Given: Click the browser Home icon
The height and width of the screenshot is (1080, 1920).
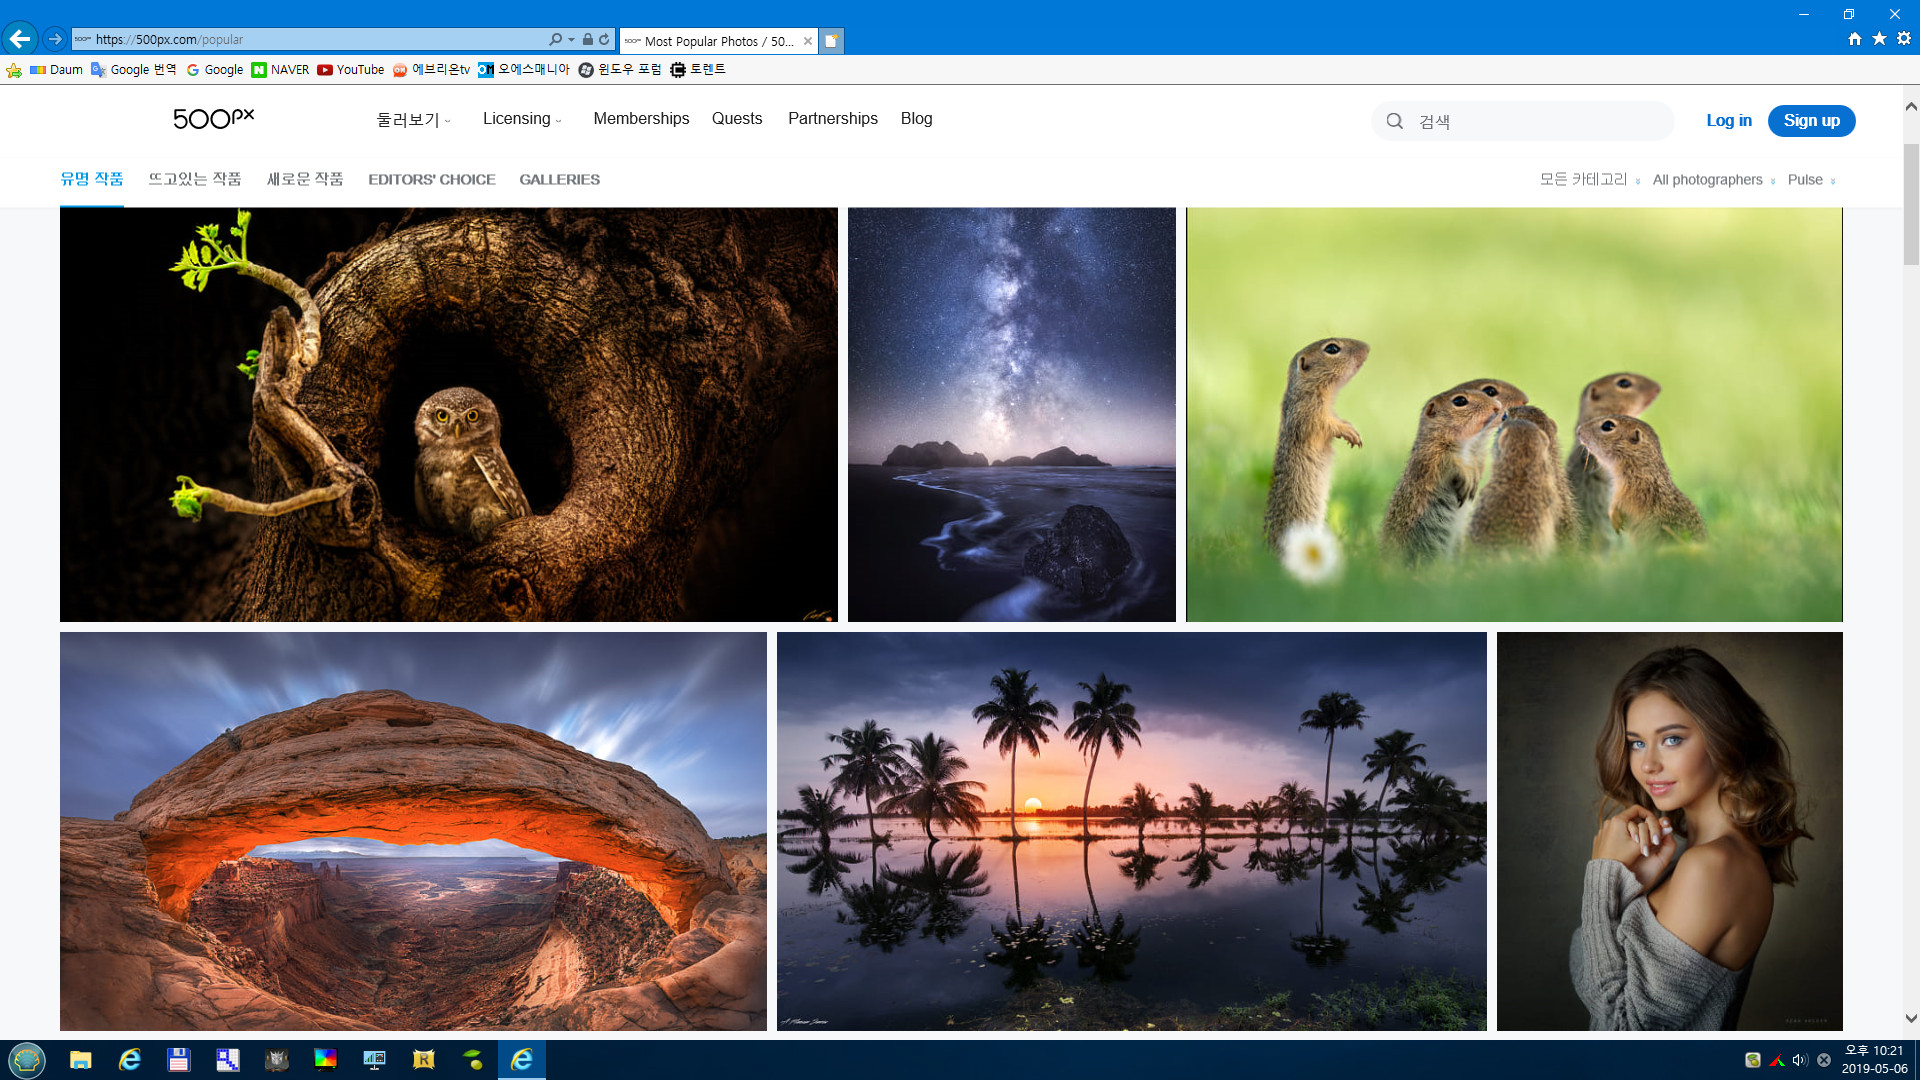Looking at the screenshot, I should click(x=1855, y=38).
